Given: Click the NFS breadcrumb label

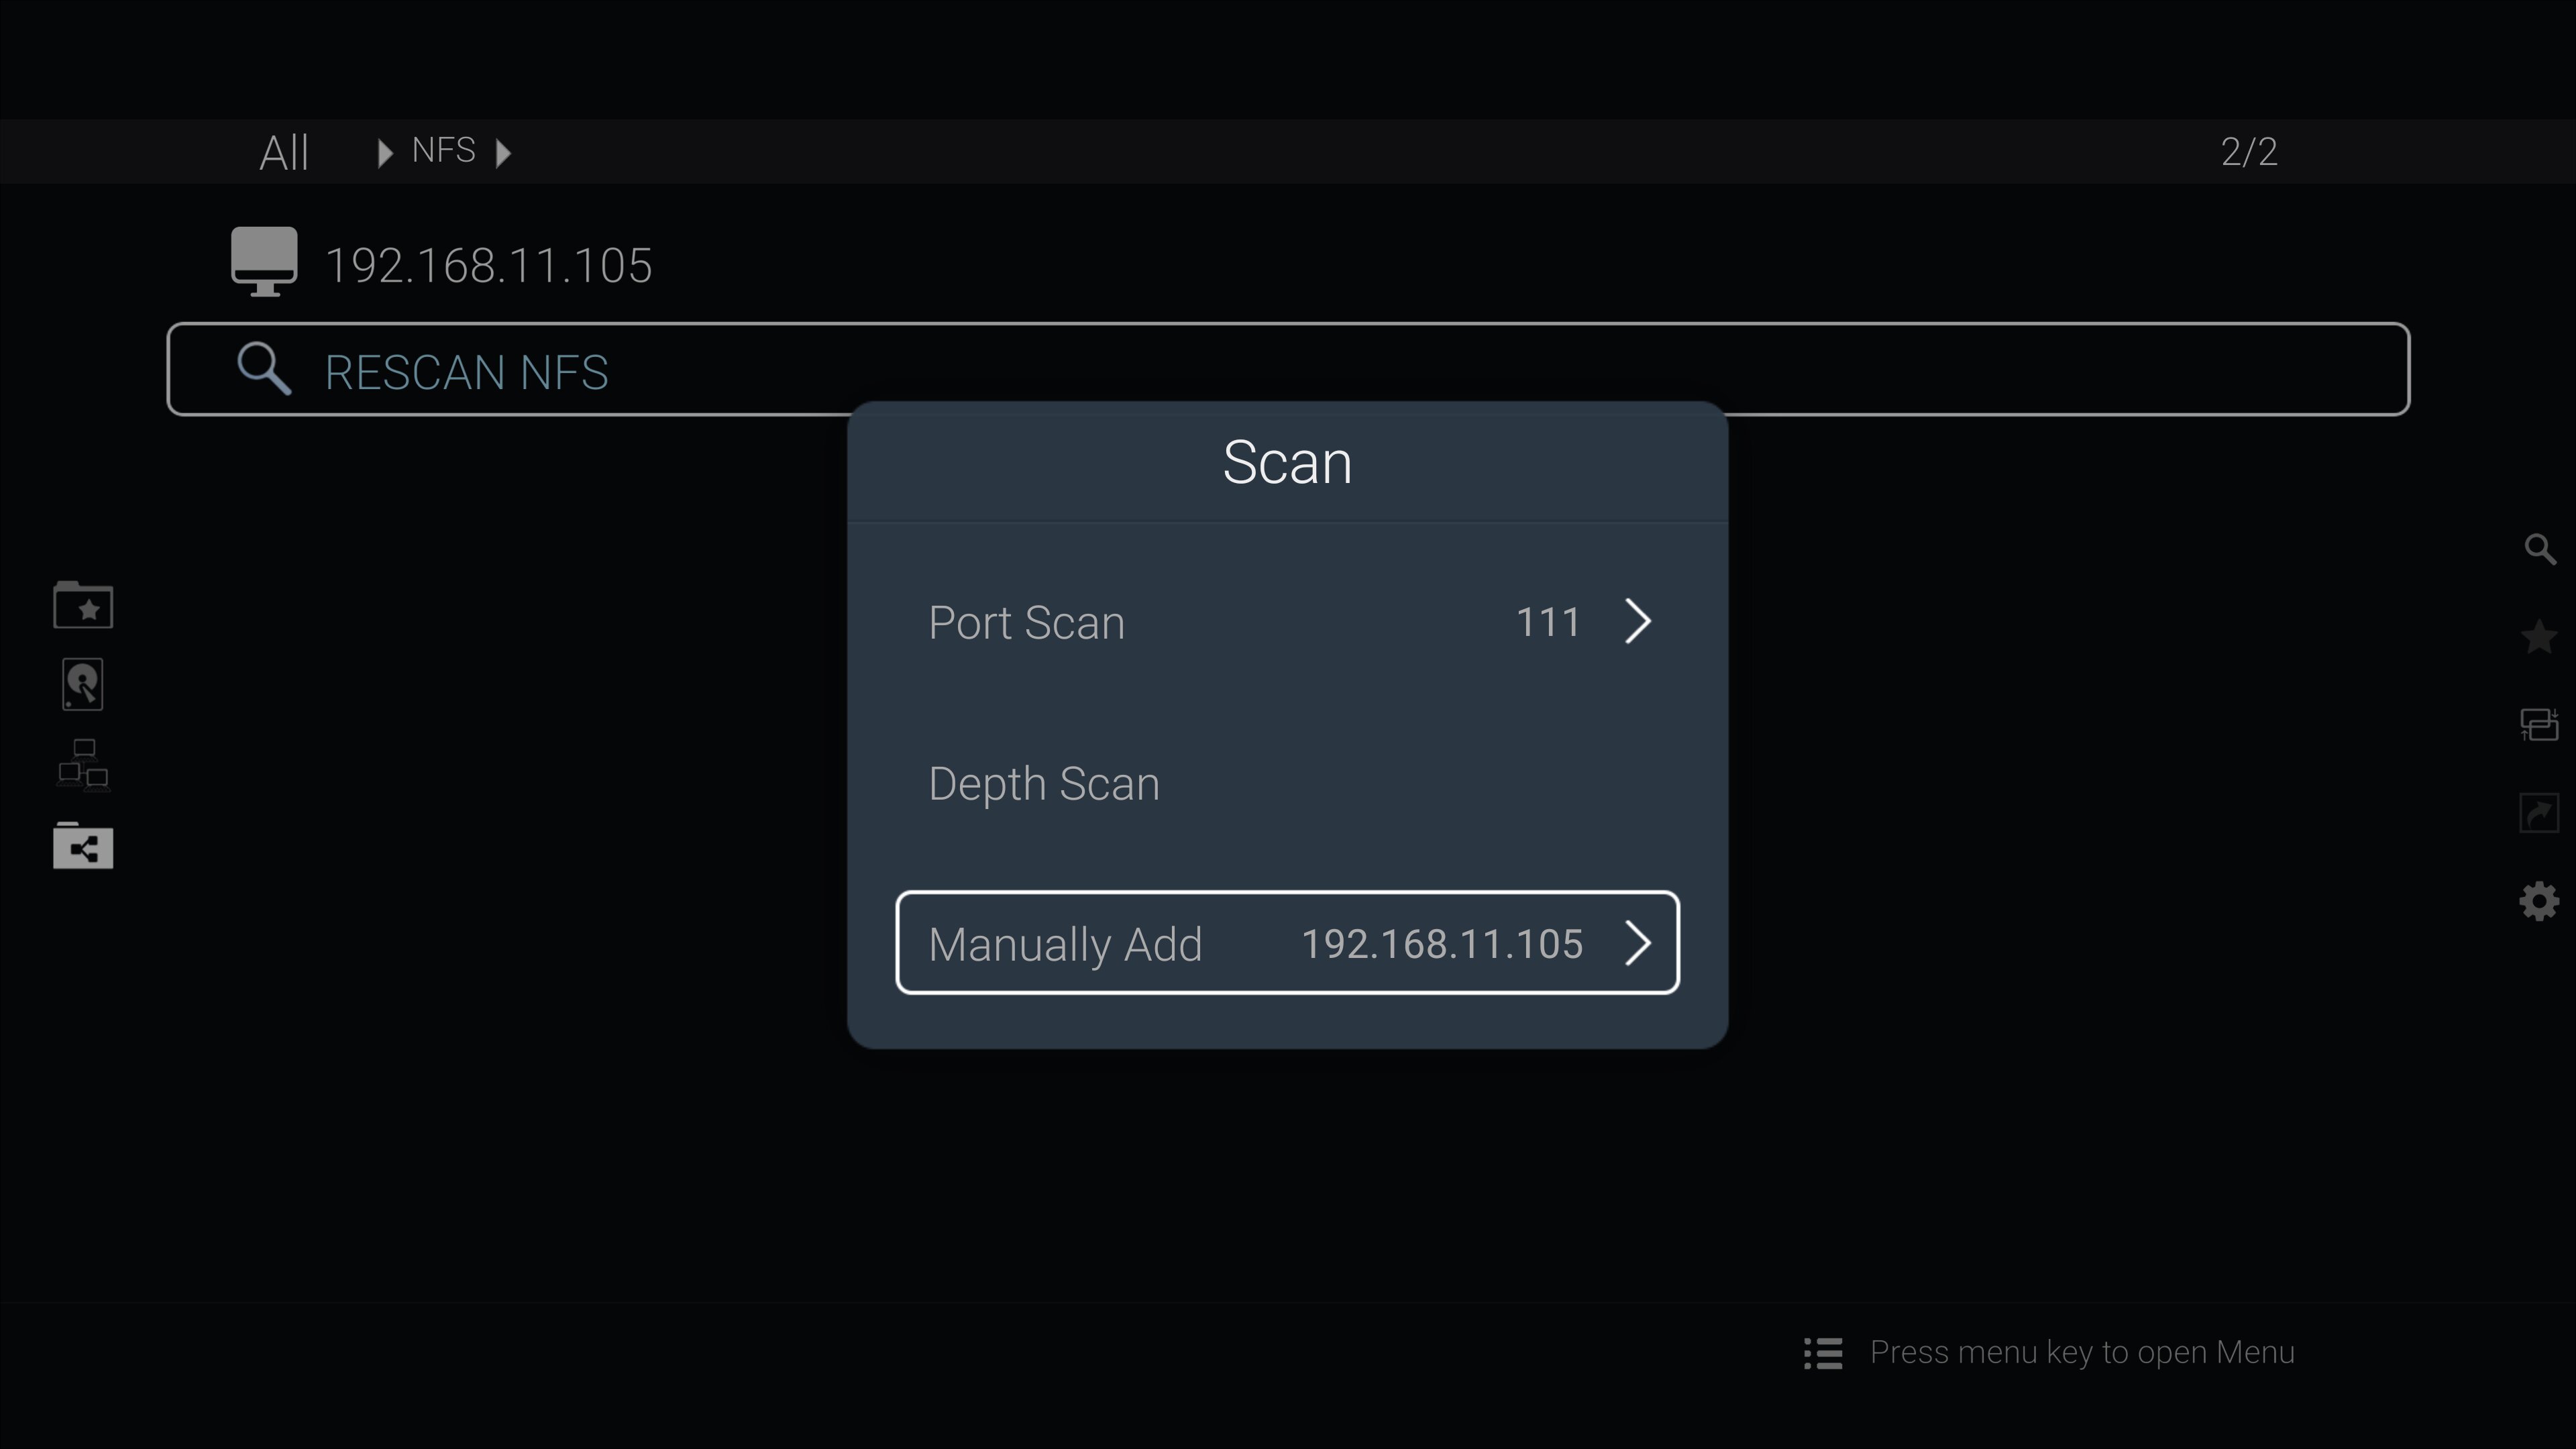Looking at the screenshot, I should tap(443, 151).
